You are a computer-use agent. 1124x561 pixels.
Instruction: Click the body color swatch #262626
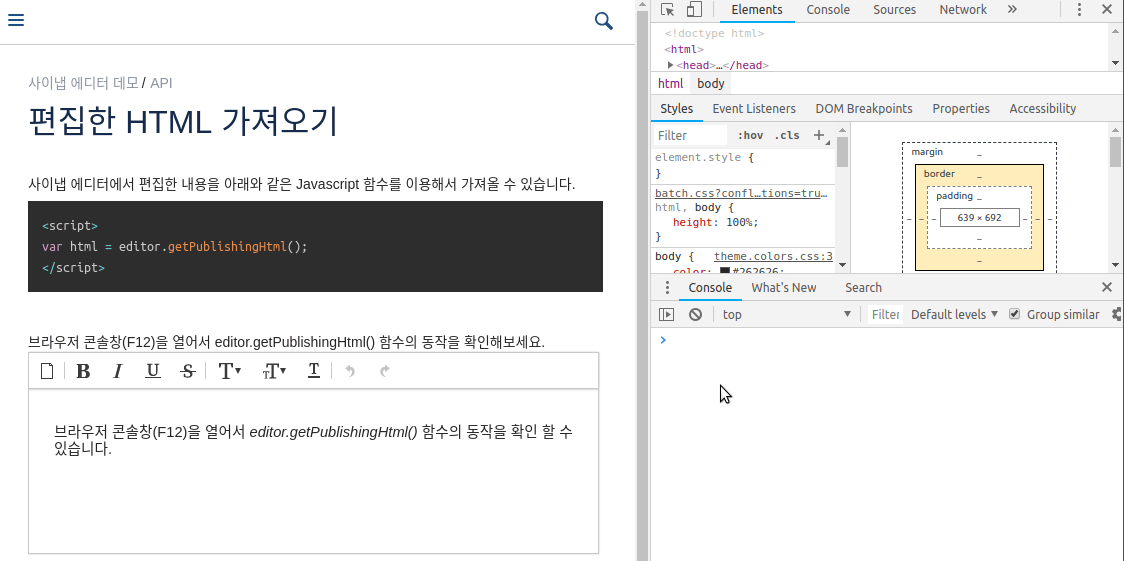pos(725,270)
